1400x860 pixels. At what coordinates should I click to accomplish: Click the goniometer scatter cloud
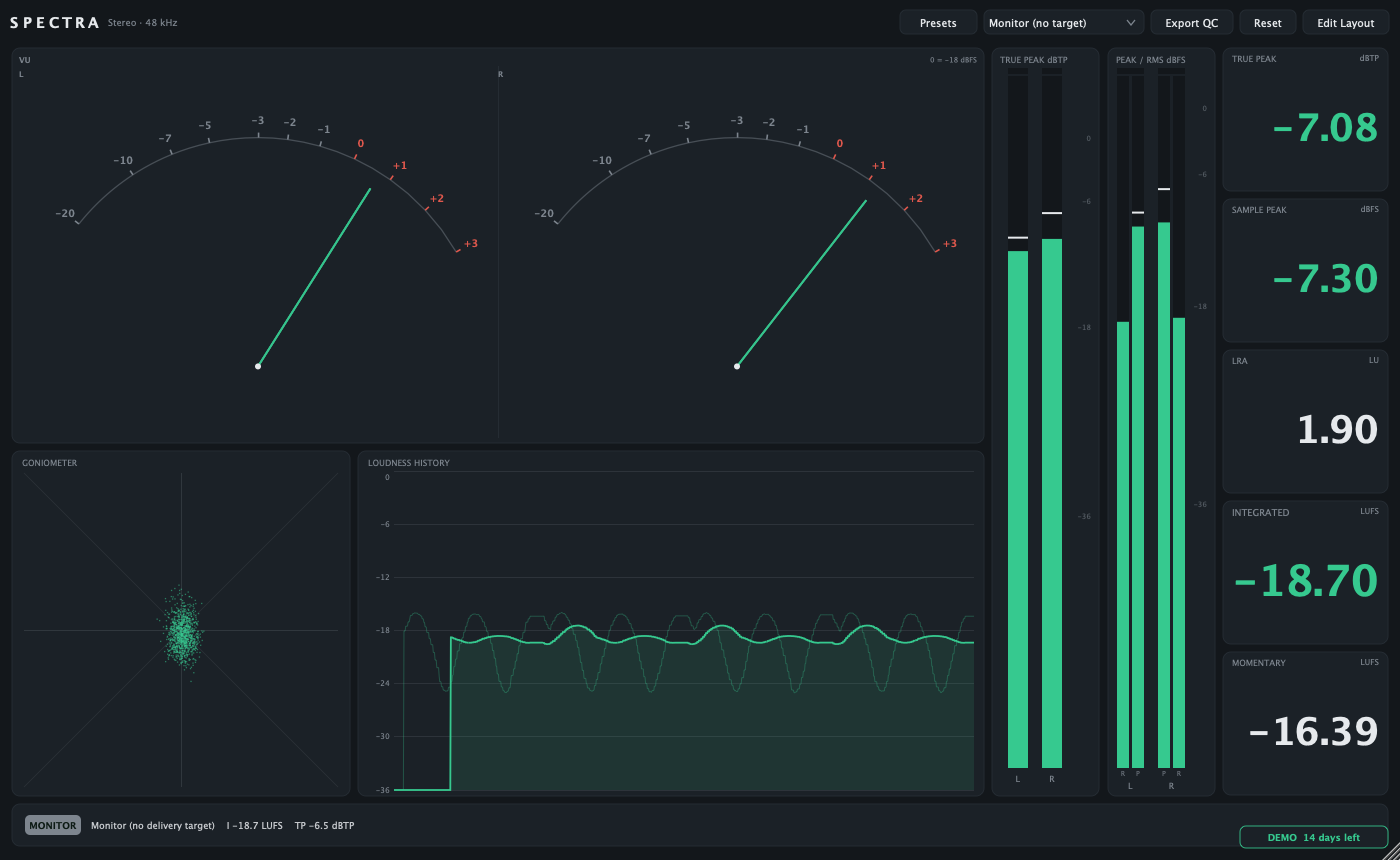coord(182,632)
